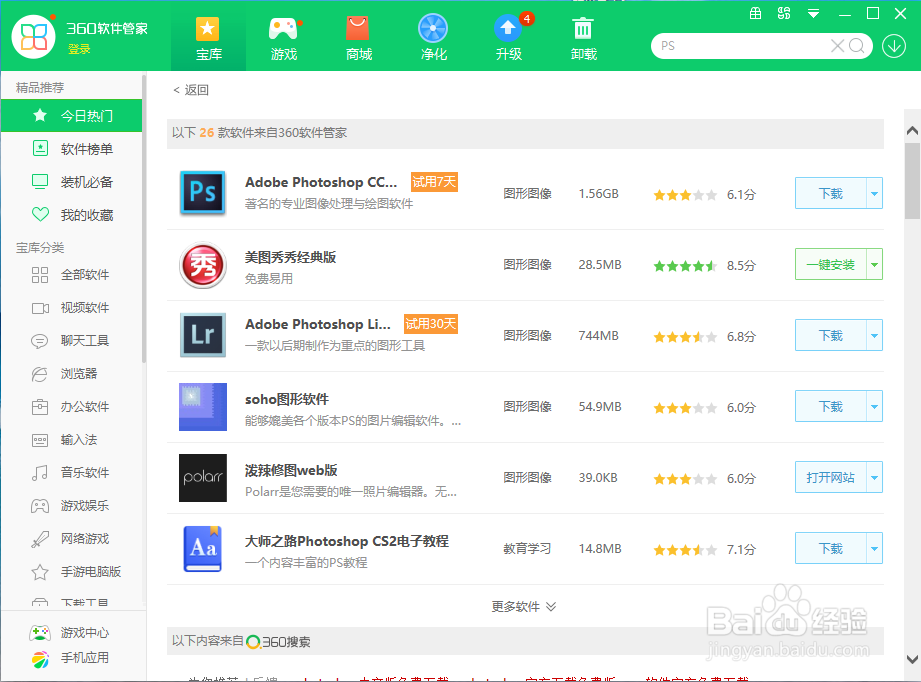Click main list scrollbar up arrow
Image resolution: width=921 pixels, height=682 pixels.
pos(912,130)
